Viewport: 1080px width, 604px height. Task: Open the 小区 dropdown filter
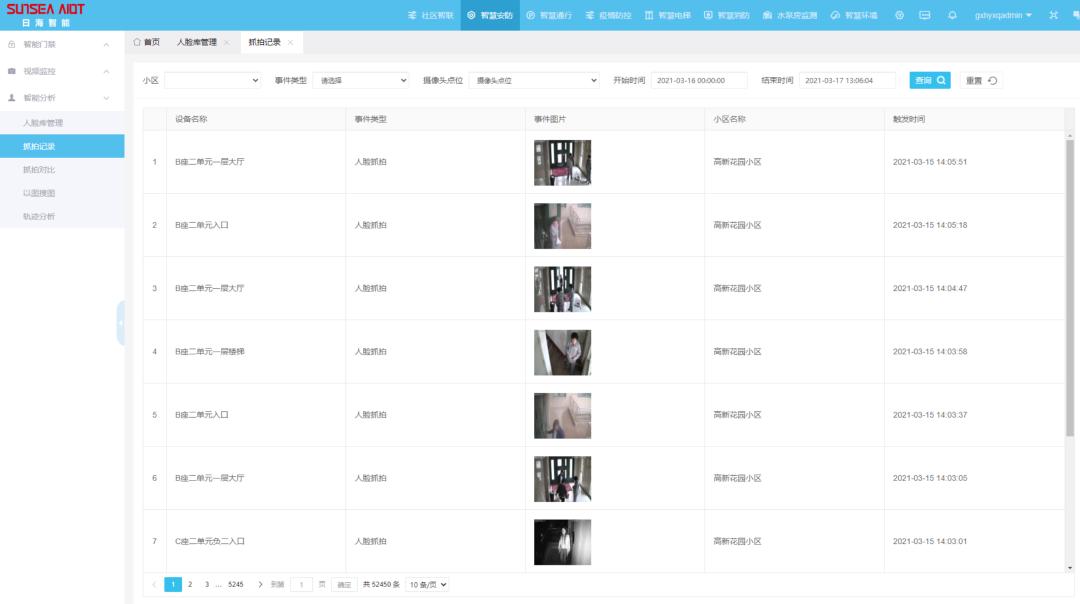tap(213, 80)
